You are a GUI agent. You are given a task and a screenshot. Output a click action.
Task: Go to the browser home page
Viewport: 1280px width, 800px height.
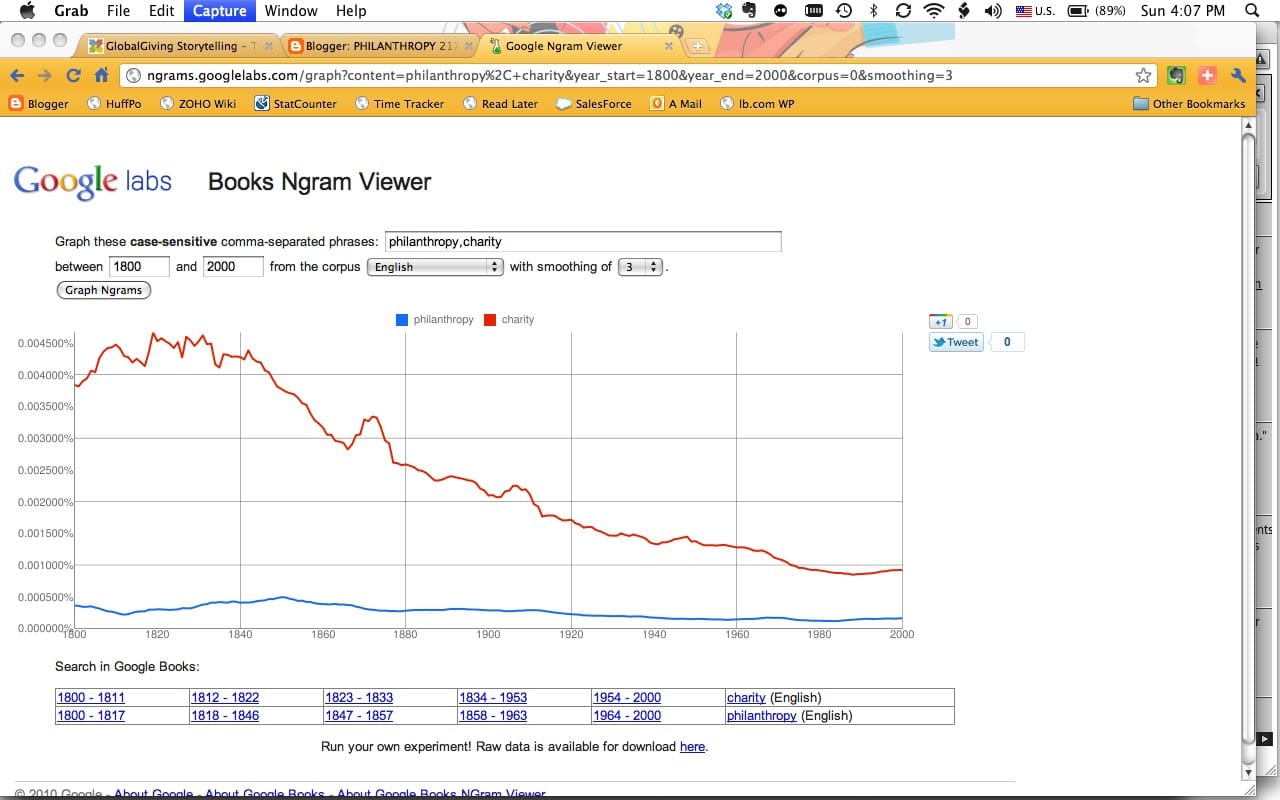[101, 76]
